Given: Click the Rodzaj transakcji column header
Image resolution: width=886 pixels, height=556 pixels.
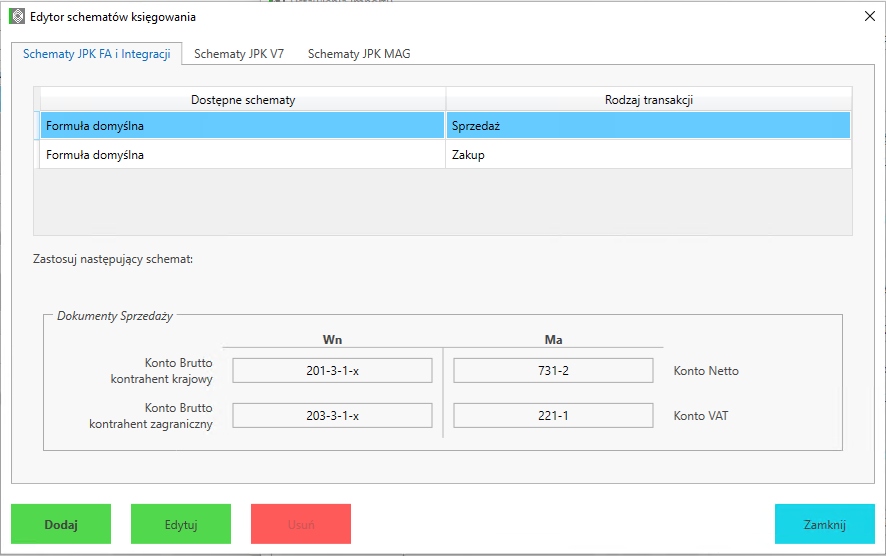Looking at the screenshot, I should 649,100.
